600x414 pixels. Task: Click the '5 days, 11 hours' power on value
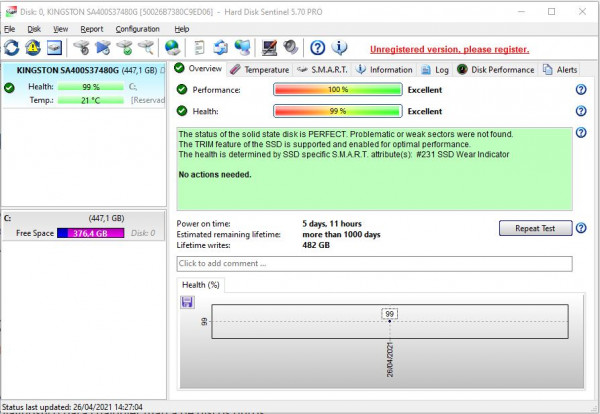[x=332, y=223]
